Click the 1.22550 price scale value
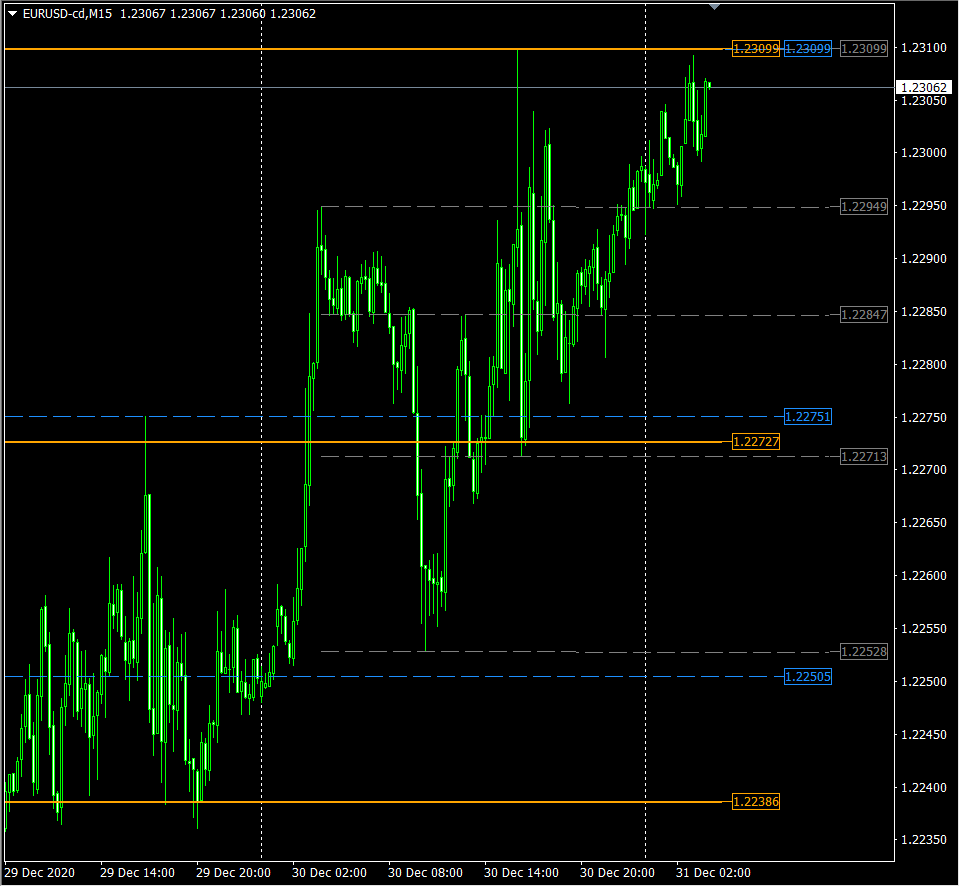Viewport: 960px width, 887px height. [924, 629]
